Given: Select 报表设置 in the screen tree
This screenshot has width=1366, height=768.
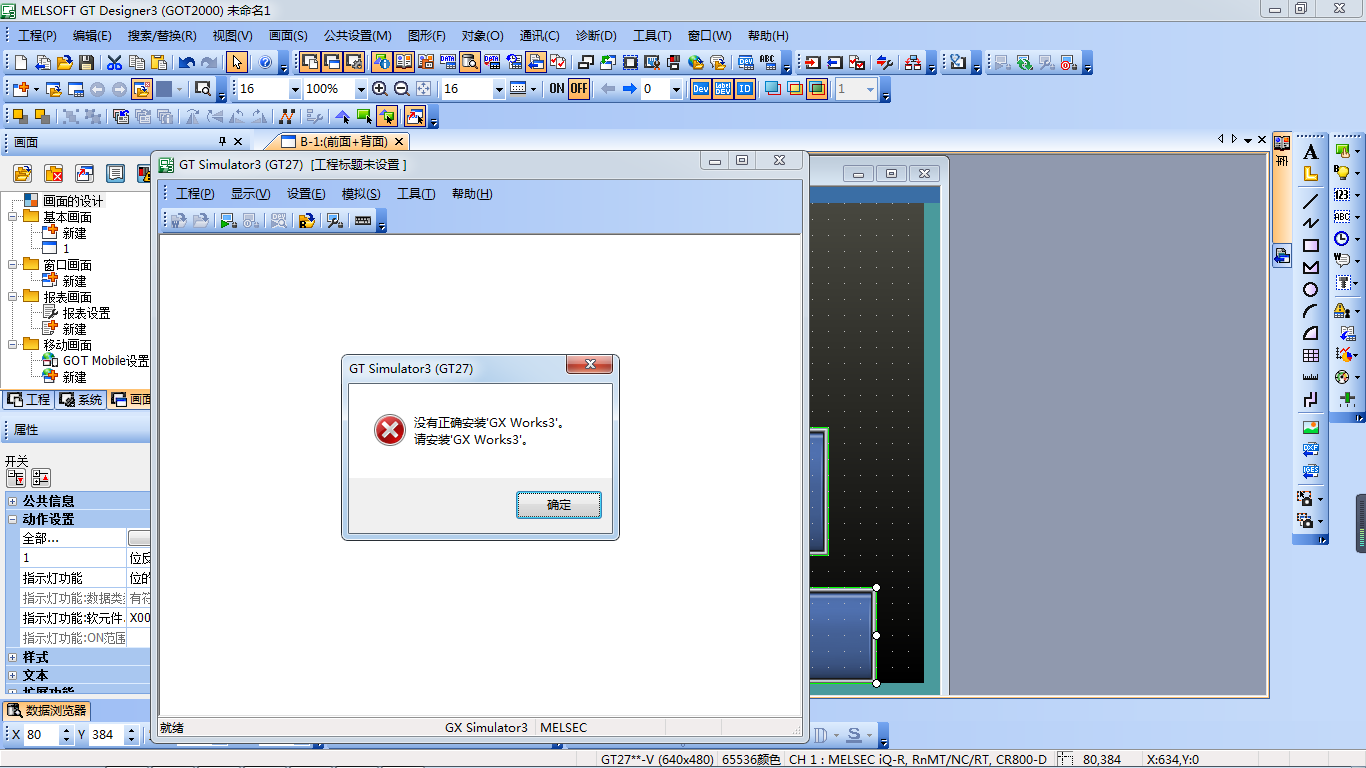Looking at the screenshot, I should tap(87, 313).
